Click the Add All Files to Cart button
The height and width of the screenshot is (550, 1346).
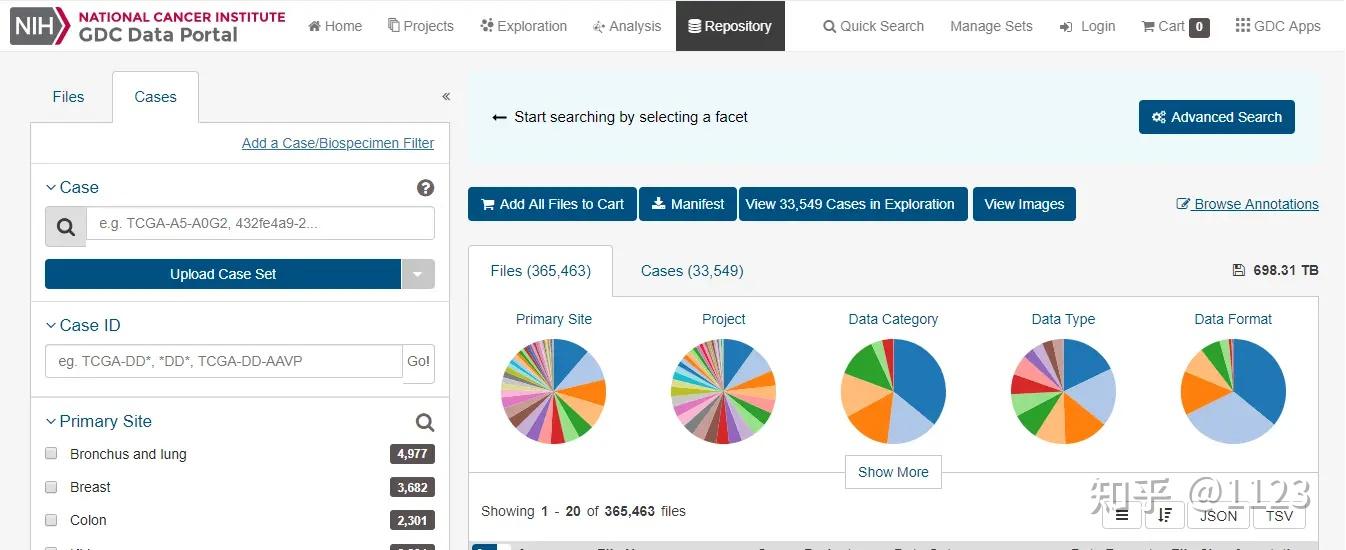coord(552,204)
